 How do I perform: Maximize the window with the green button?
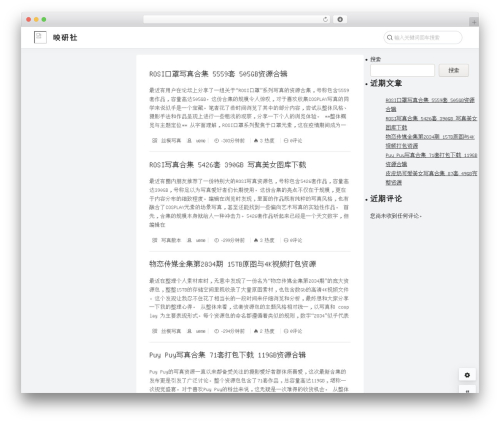(x=44, y=20)
